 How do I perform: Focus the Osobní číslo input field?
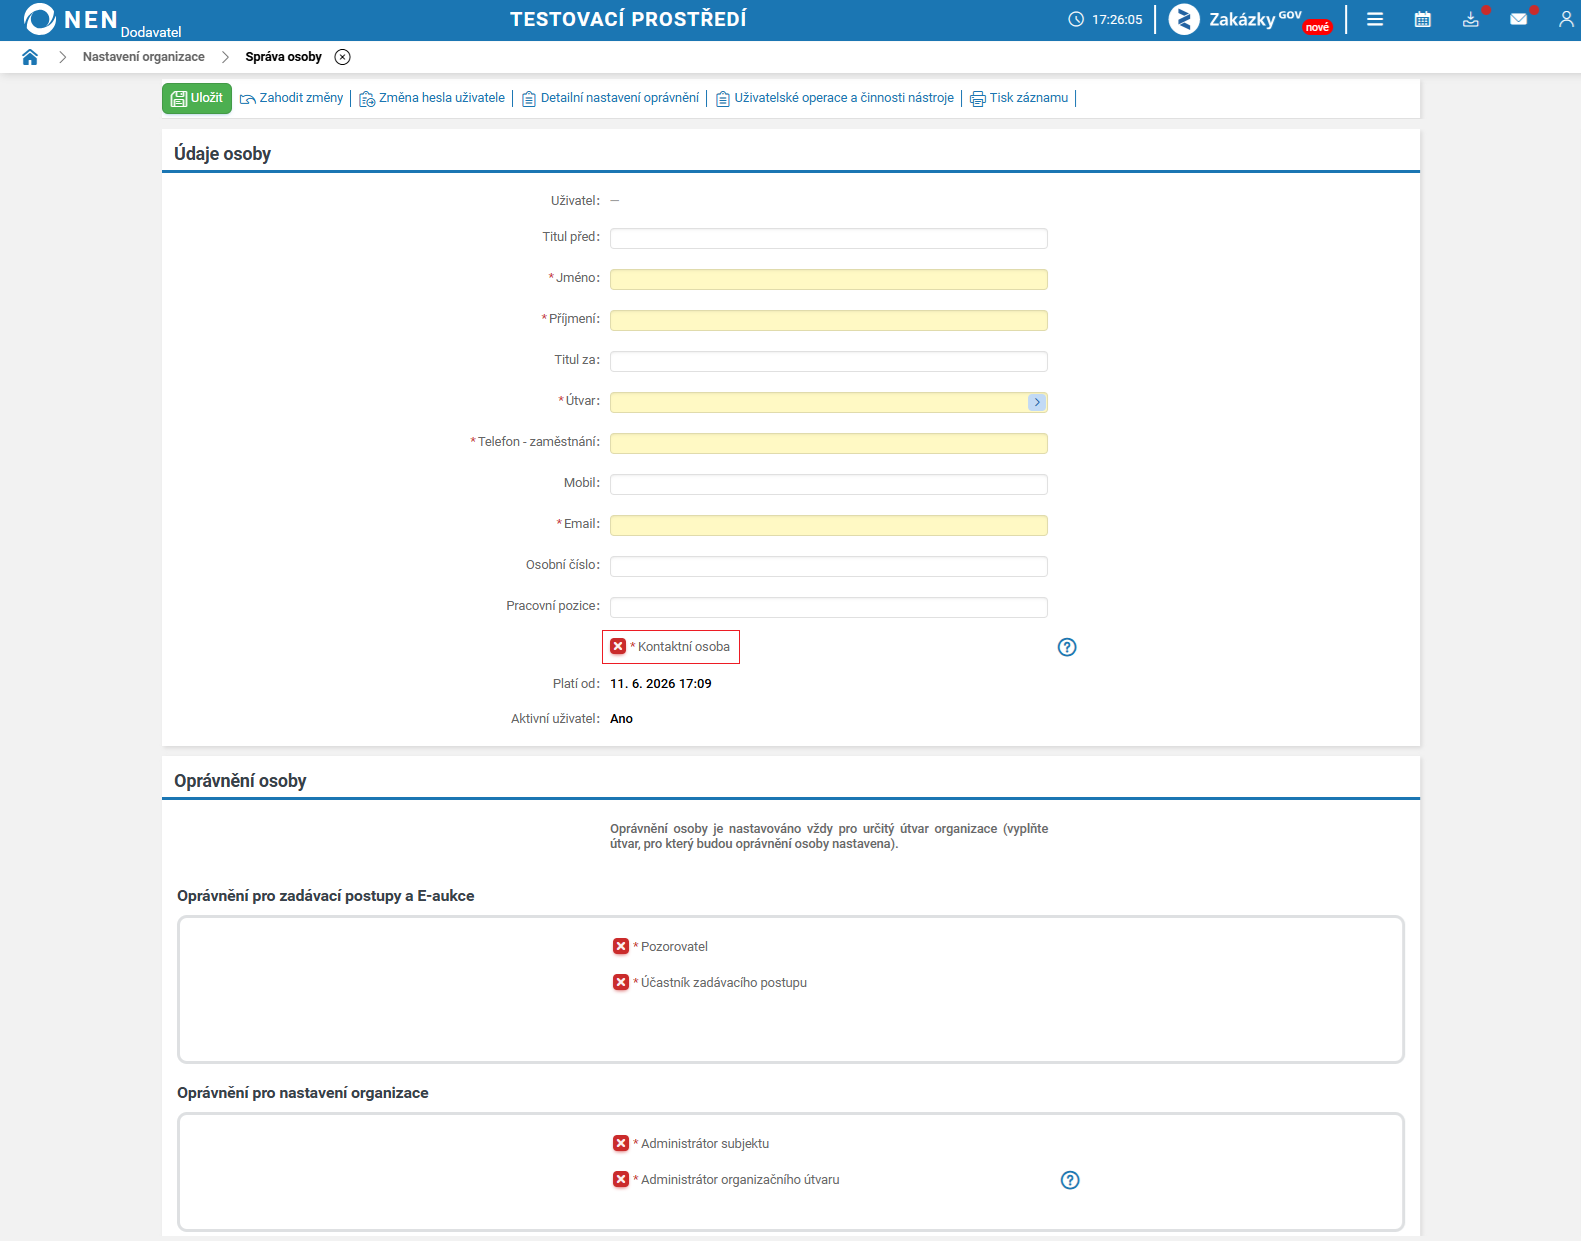829,566
